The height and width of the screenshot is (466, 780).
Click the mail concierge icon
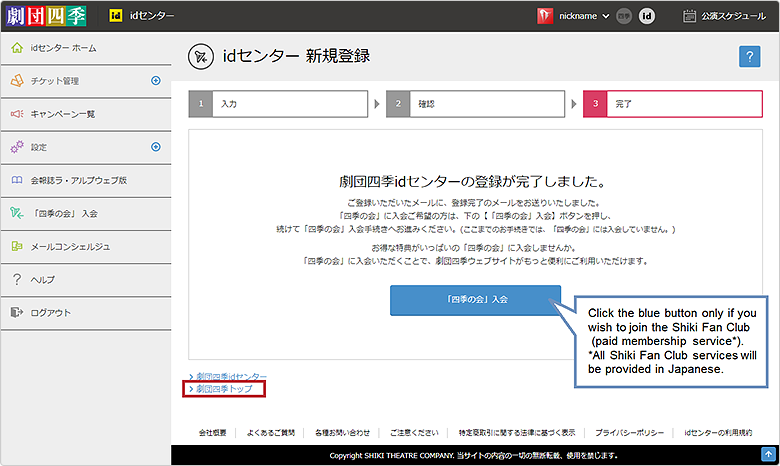click(x=17, y=246)
